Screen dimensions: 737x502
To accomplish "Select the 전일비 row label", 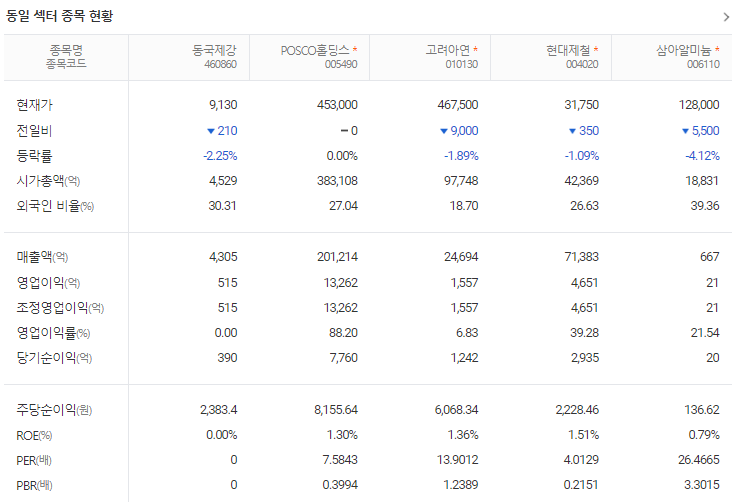I will click(34, 131).
